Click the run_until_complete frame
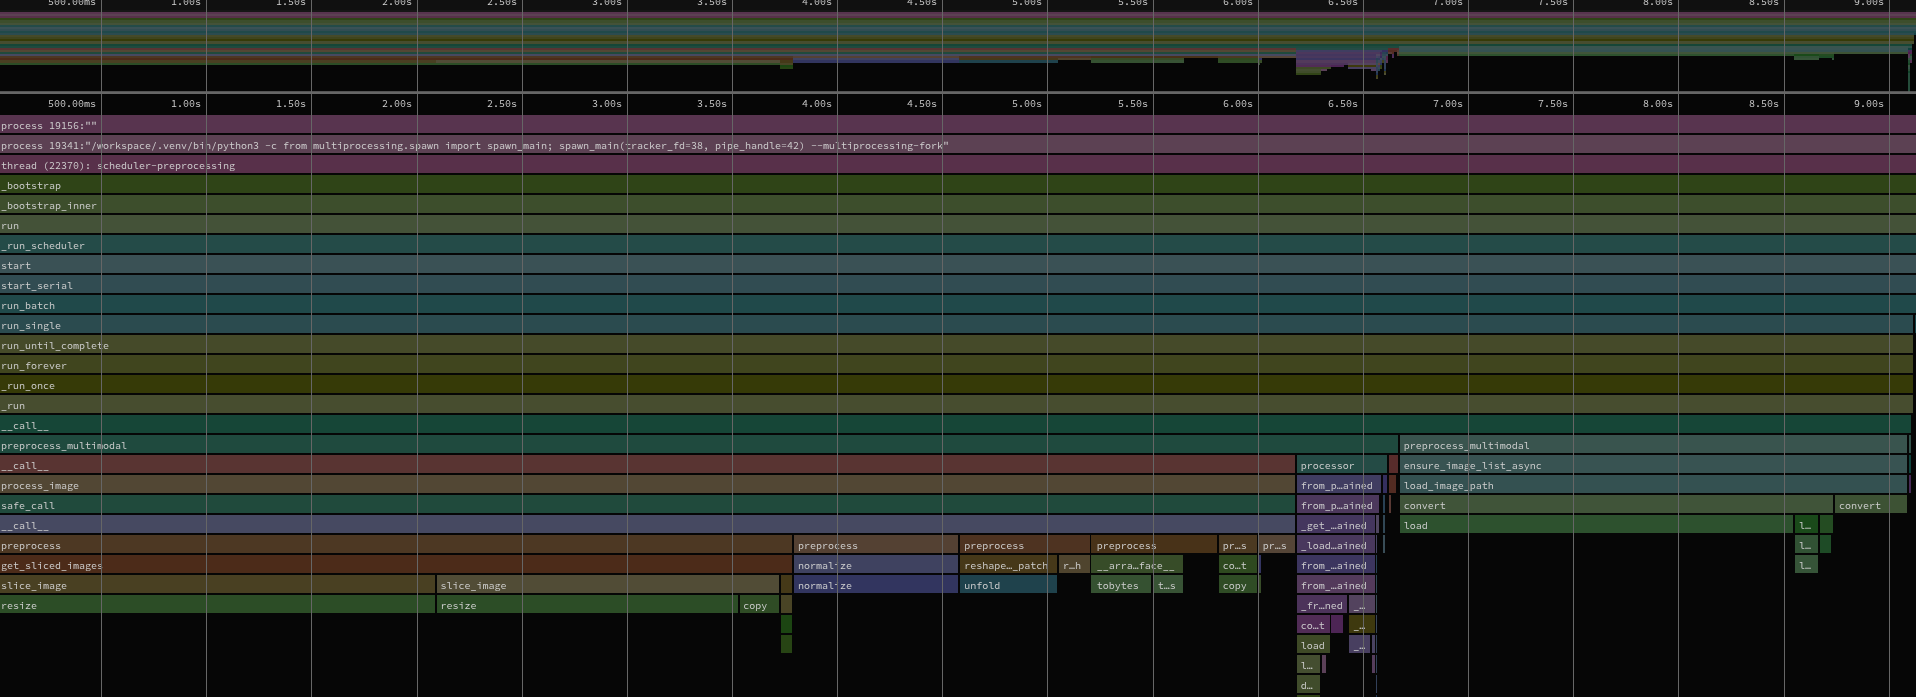The image size is (1916, 697). pyautogui.click(x=956, y=345)
